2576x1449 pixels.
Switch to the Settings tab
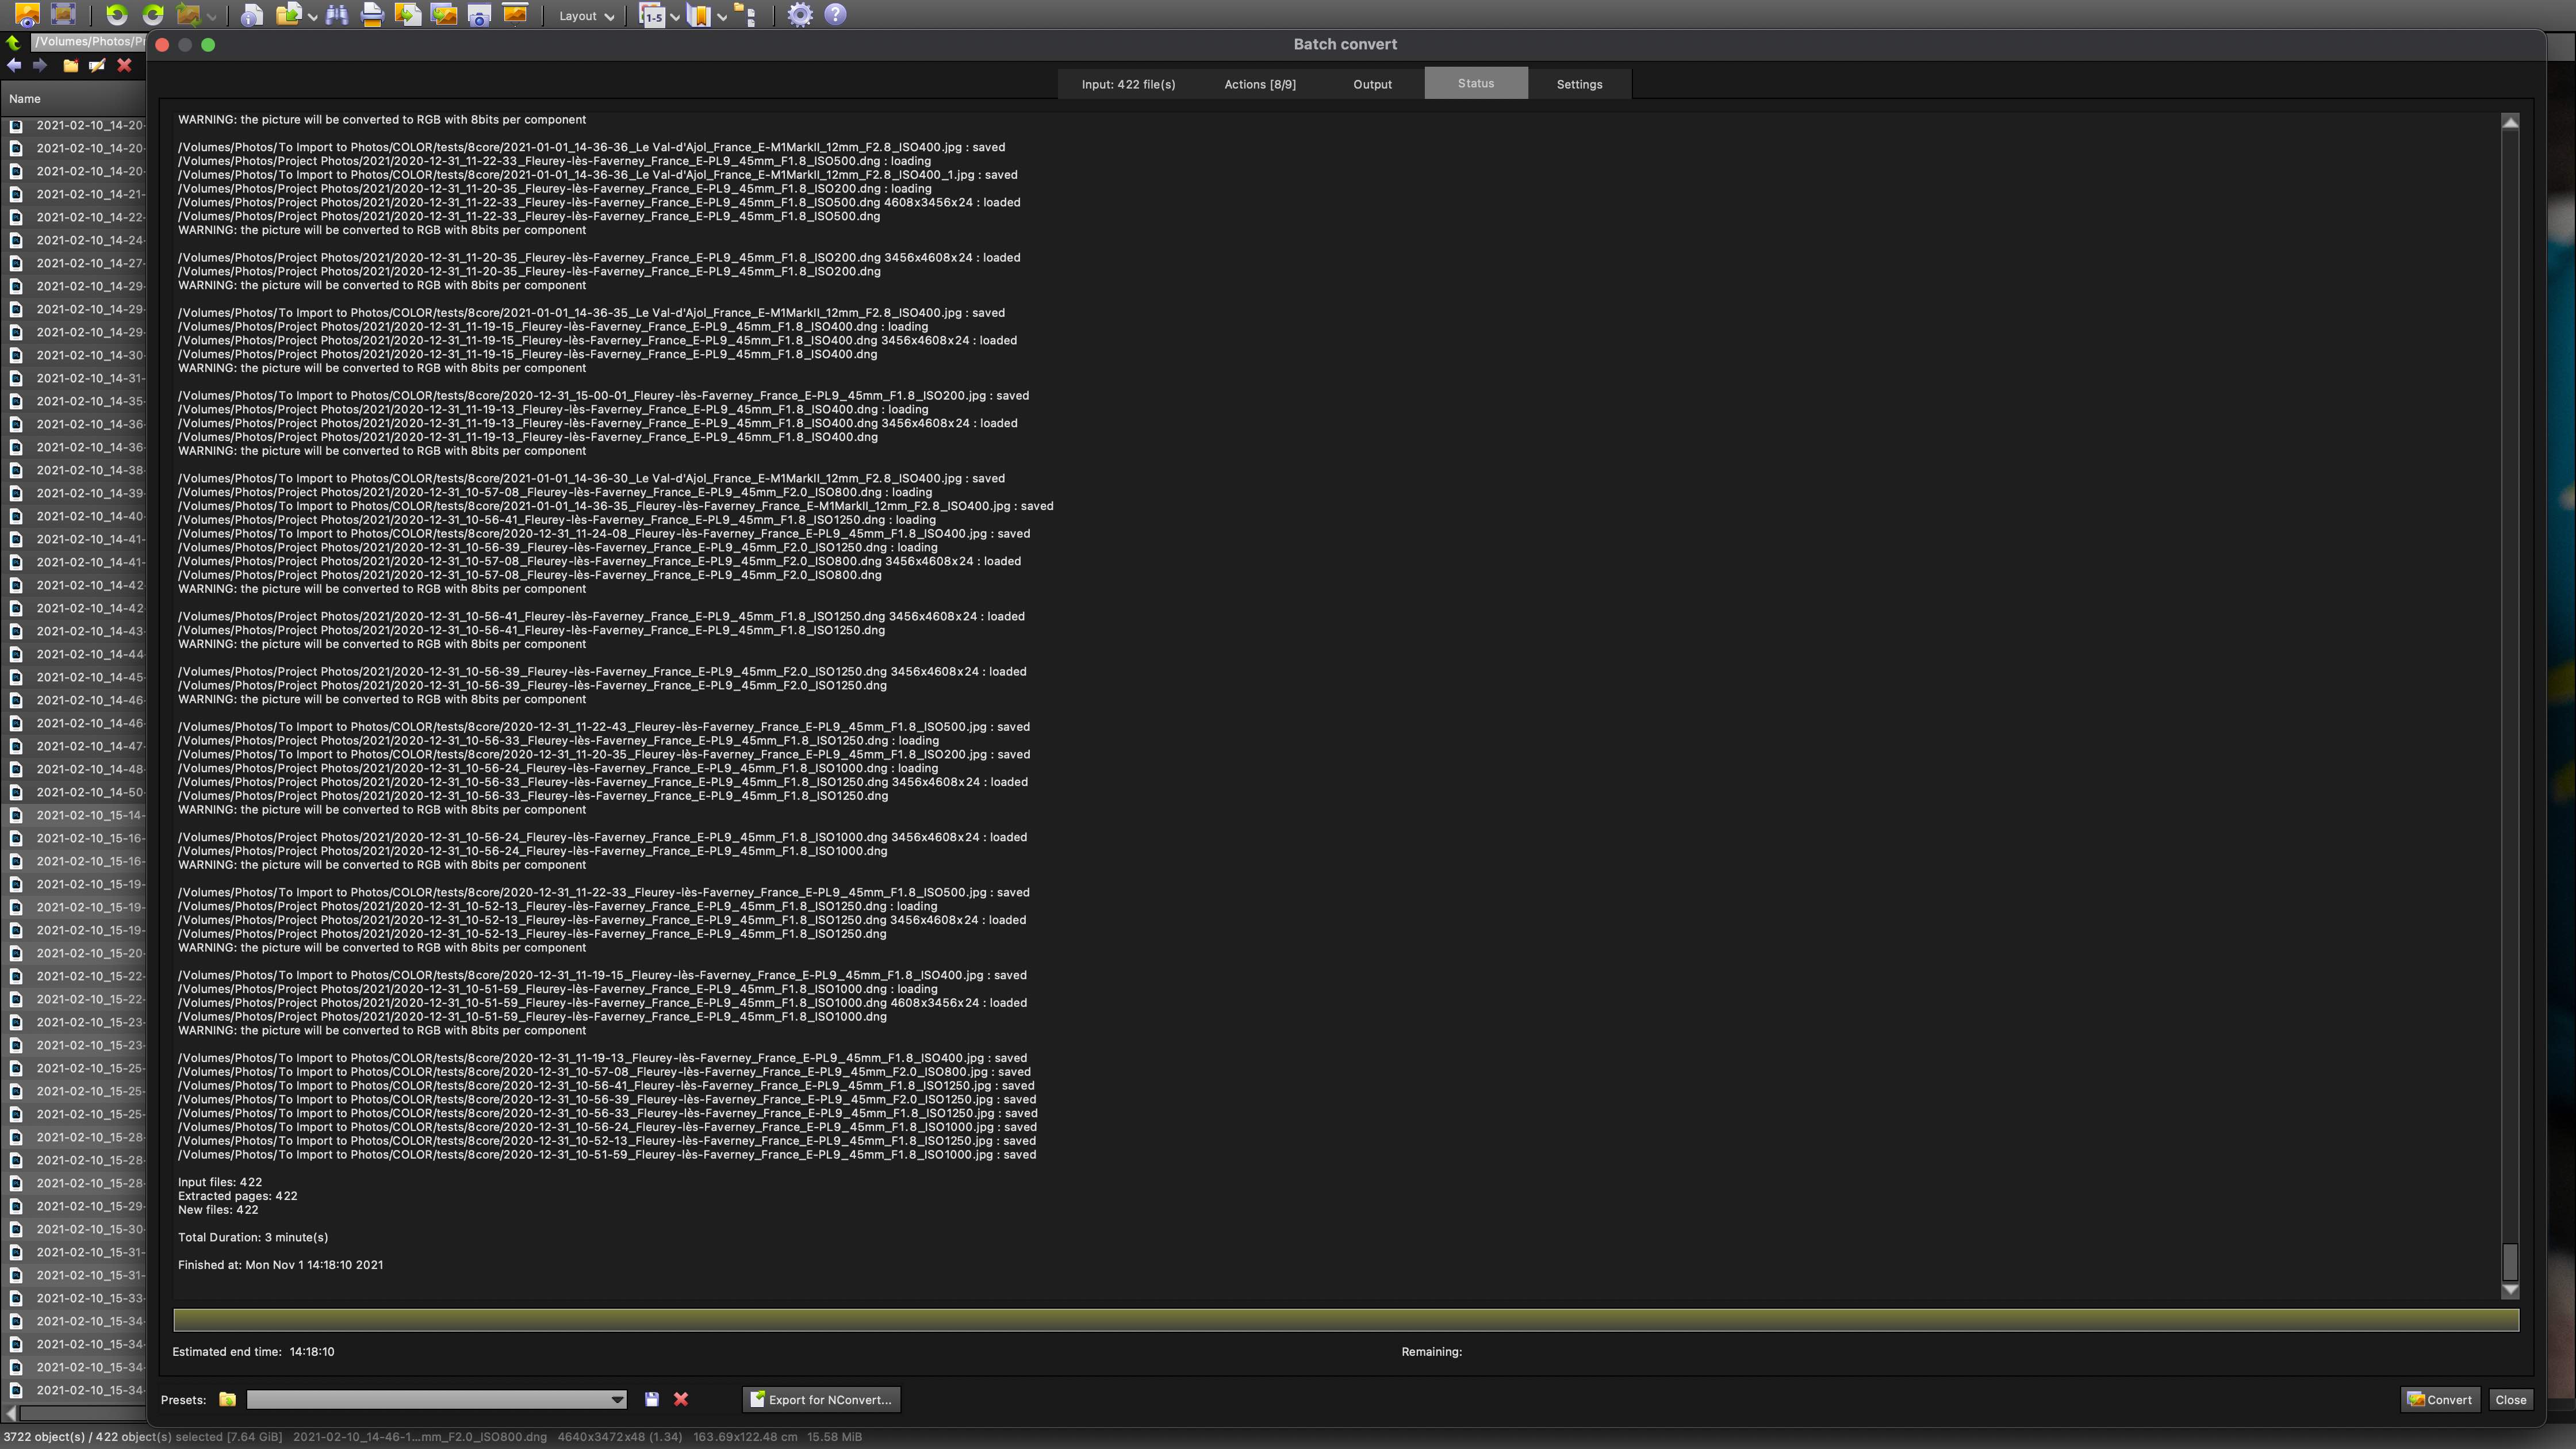click(x=1578, y=84)
